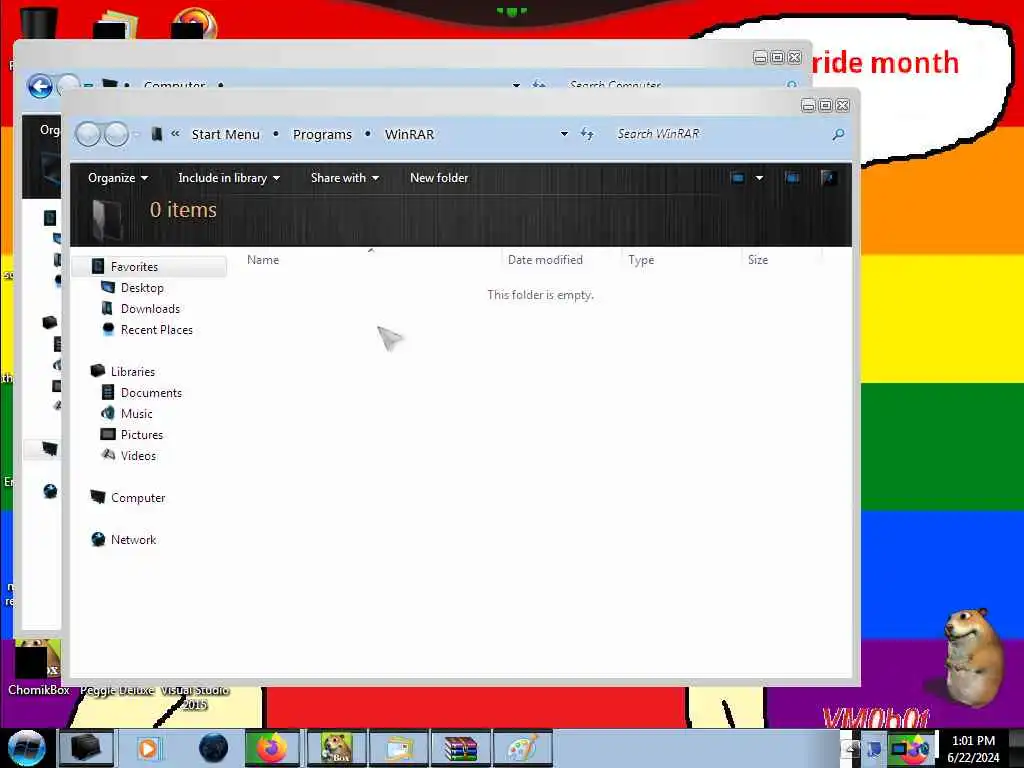Open Music library
1024x768 pixels.
(136, 413)
